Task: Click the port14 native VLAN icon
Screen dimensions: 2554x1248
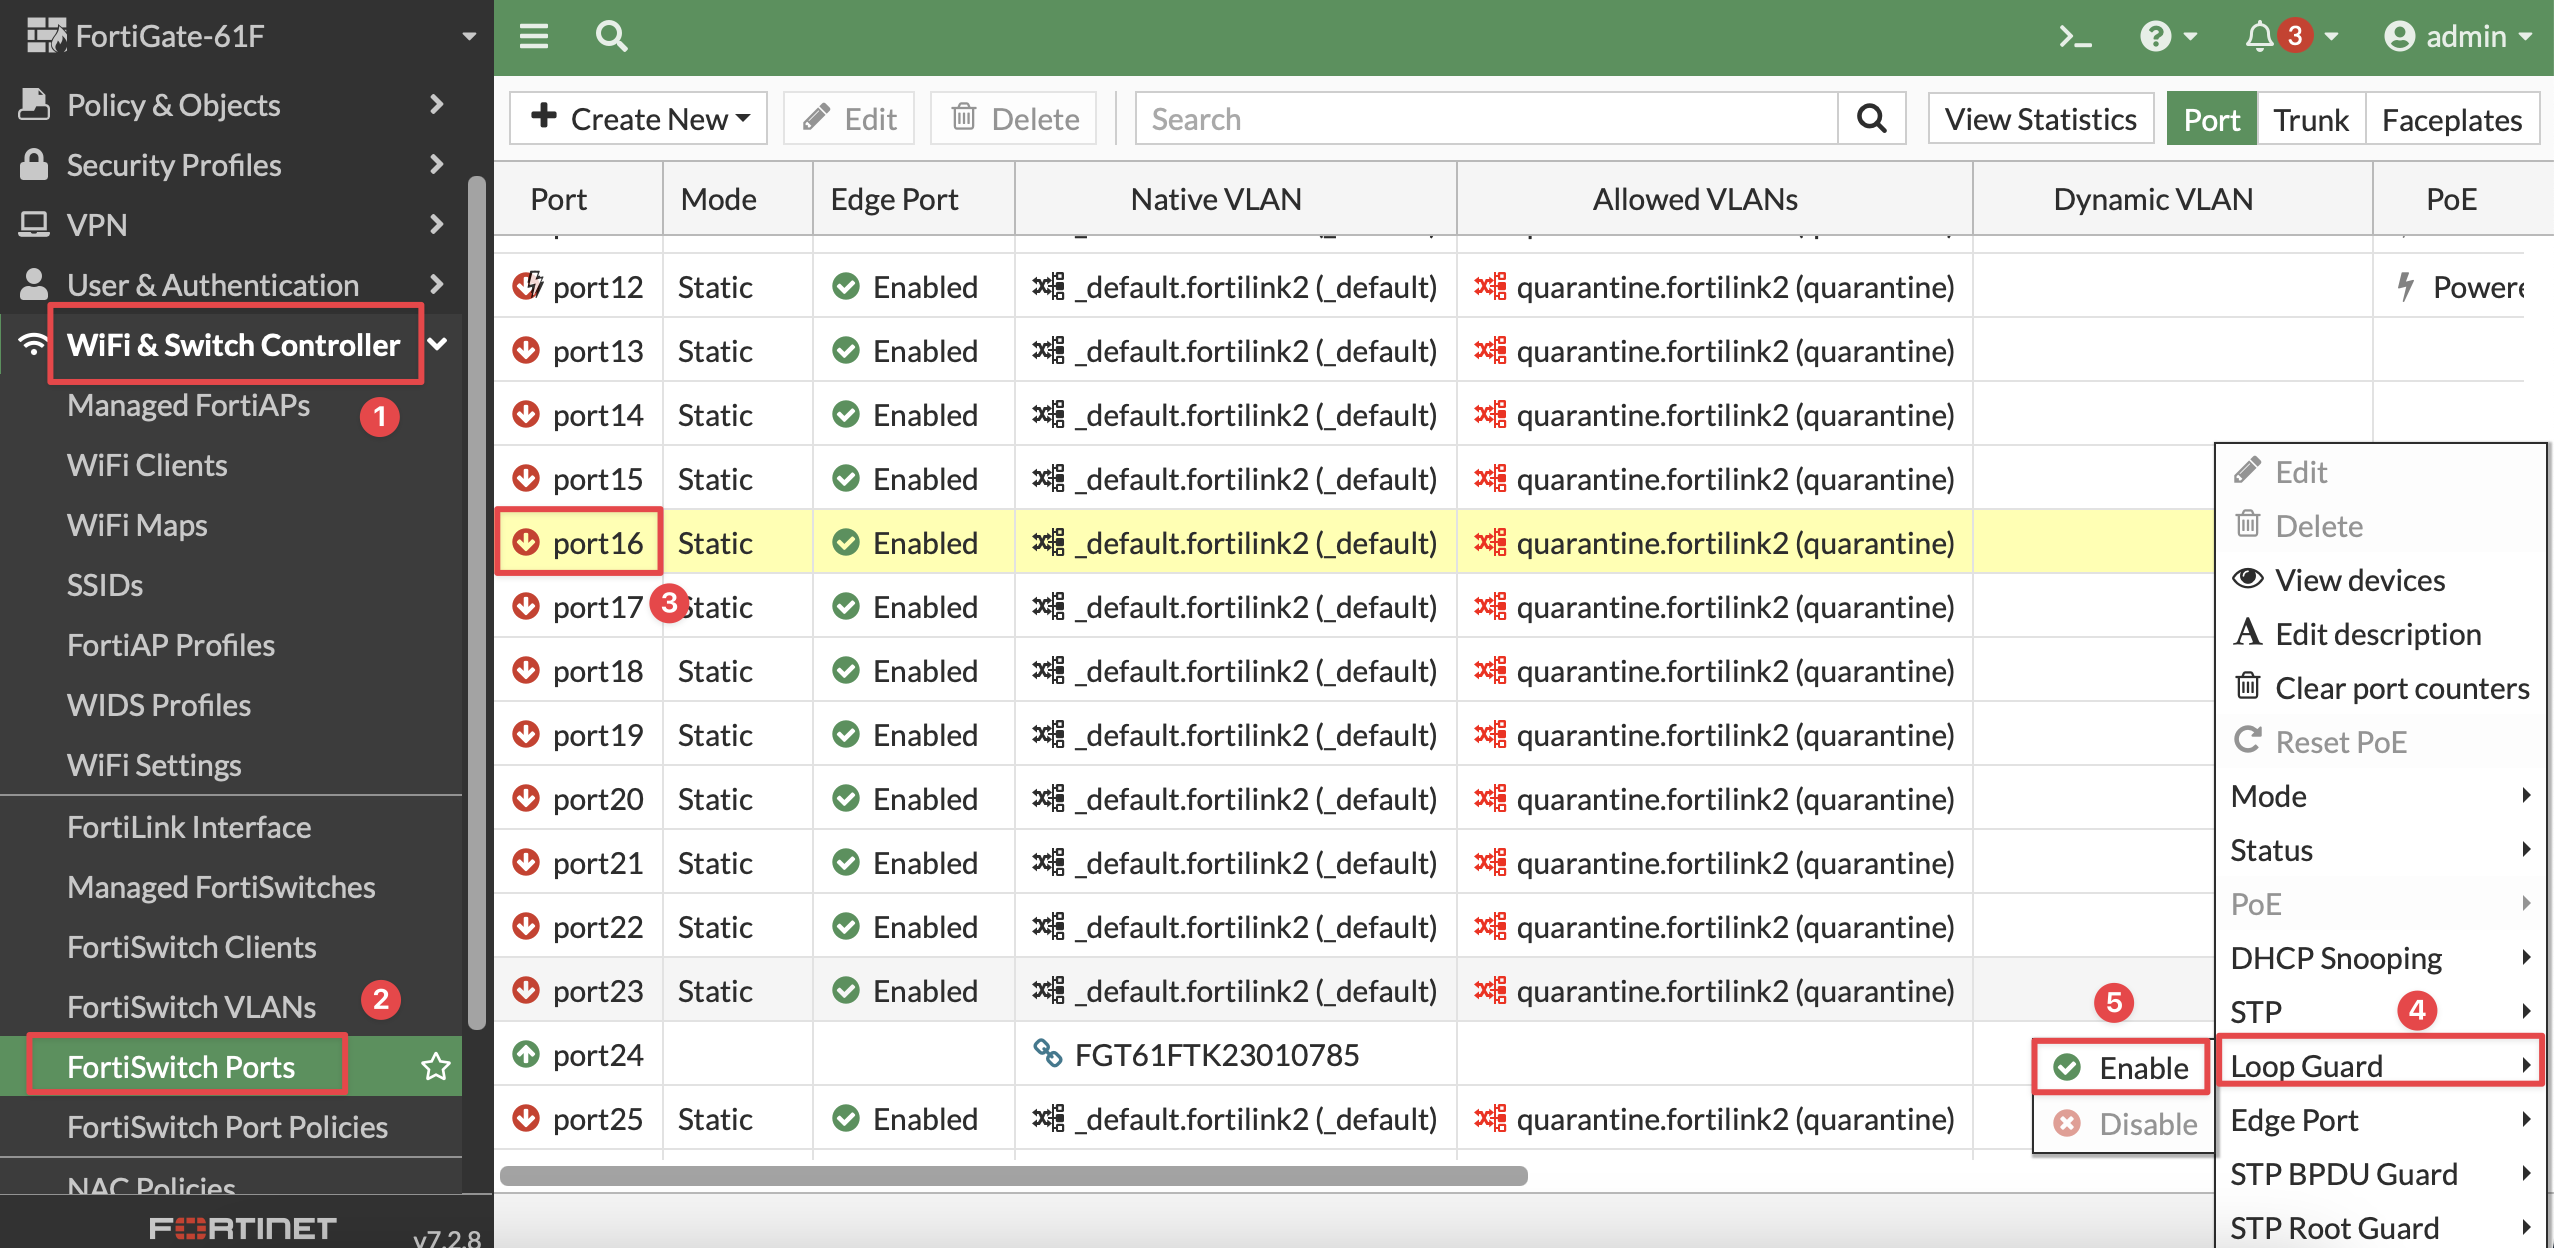Action: [x=1049, y=414]
